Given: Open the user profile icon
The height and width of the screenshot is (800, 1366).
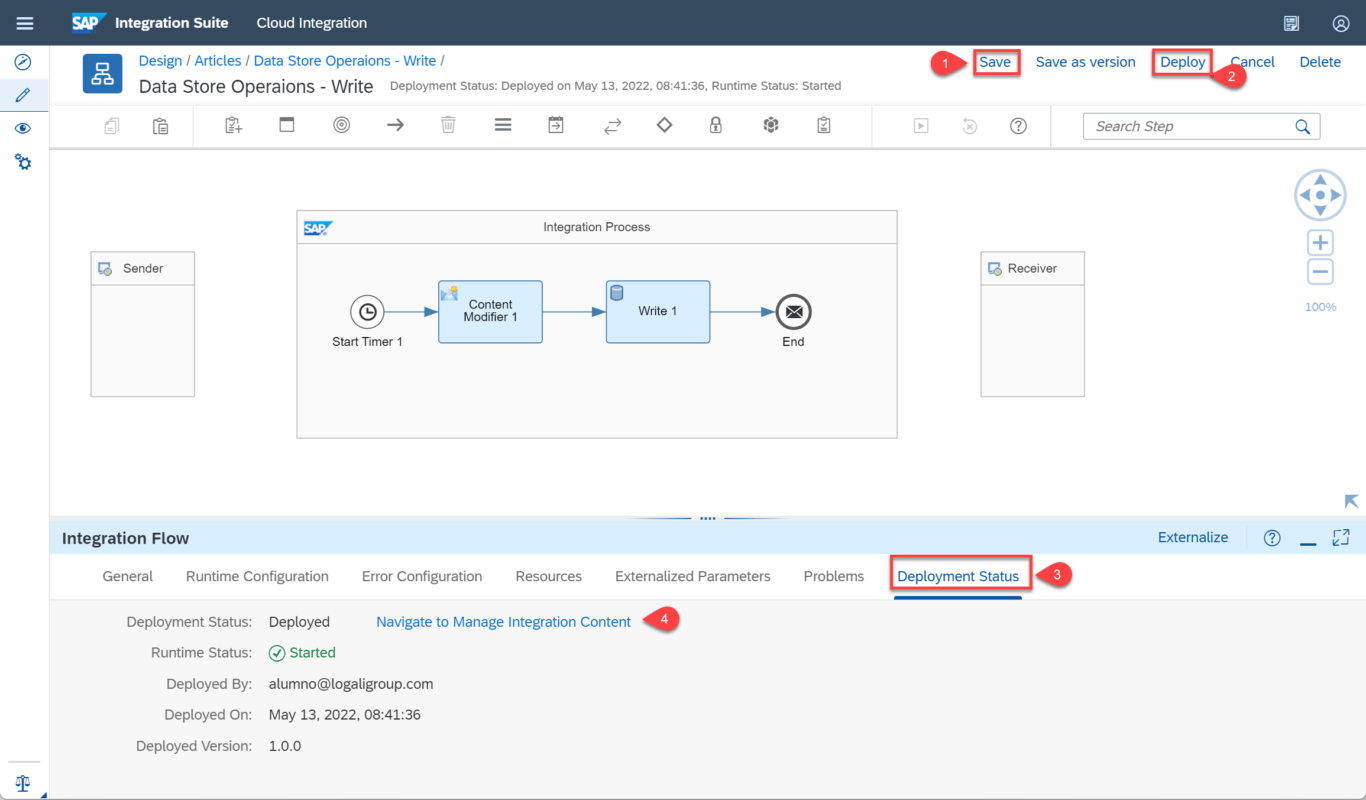Looking at the screenshot, I should tap(1341, 23).
